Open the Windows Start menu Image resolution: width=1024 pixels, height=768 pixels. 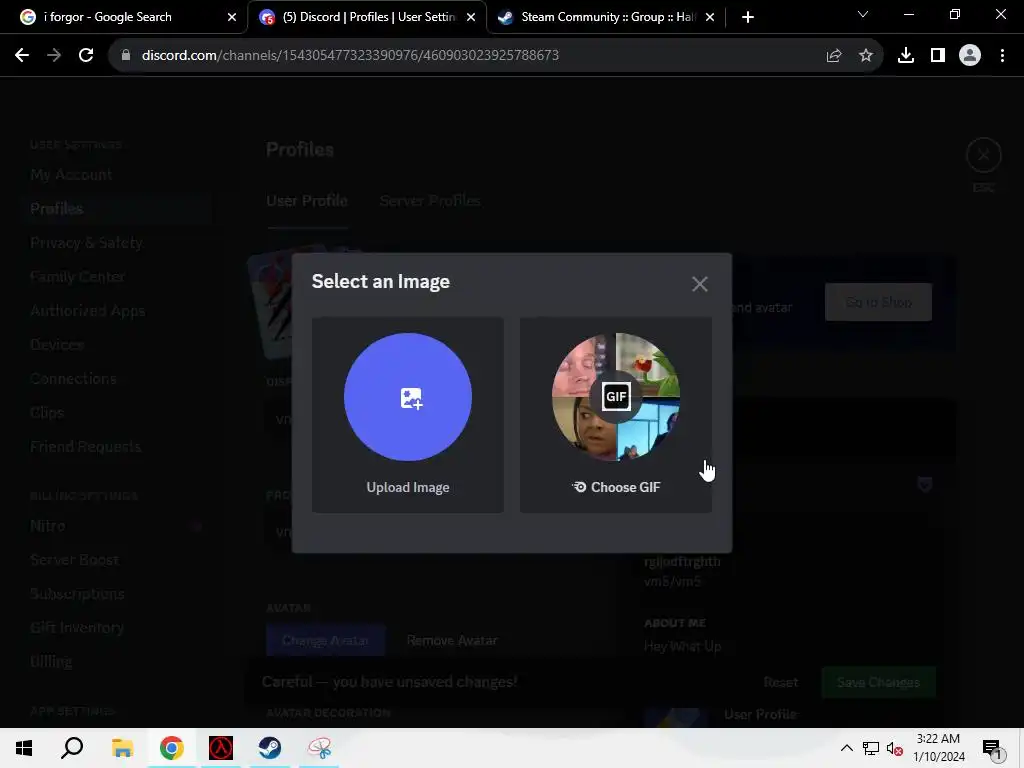[x=24, y=748]
